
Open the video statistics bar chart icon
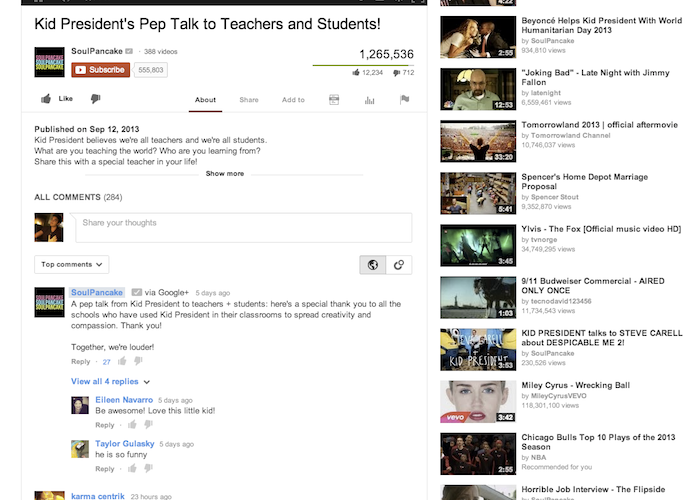[369, 100]
